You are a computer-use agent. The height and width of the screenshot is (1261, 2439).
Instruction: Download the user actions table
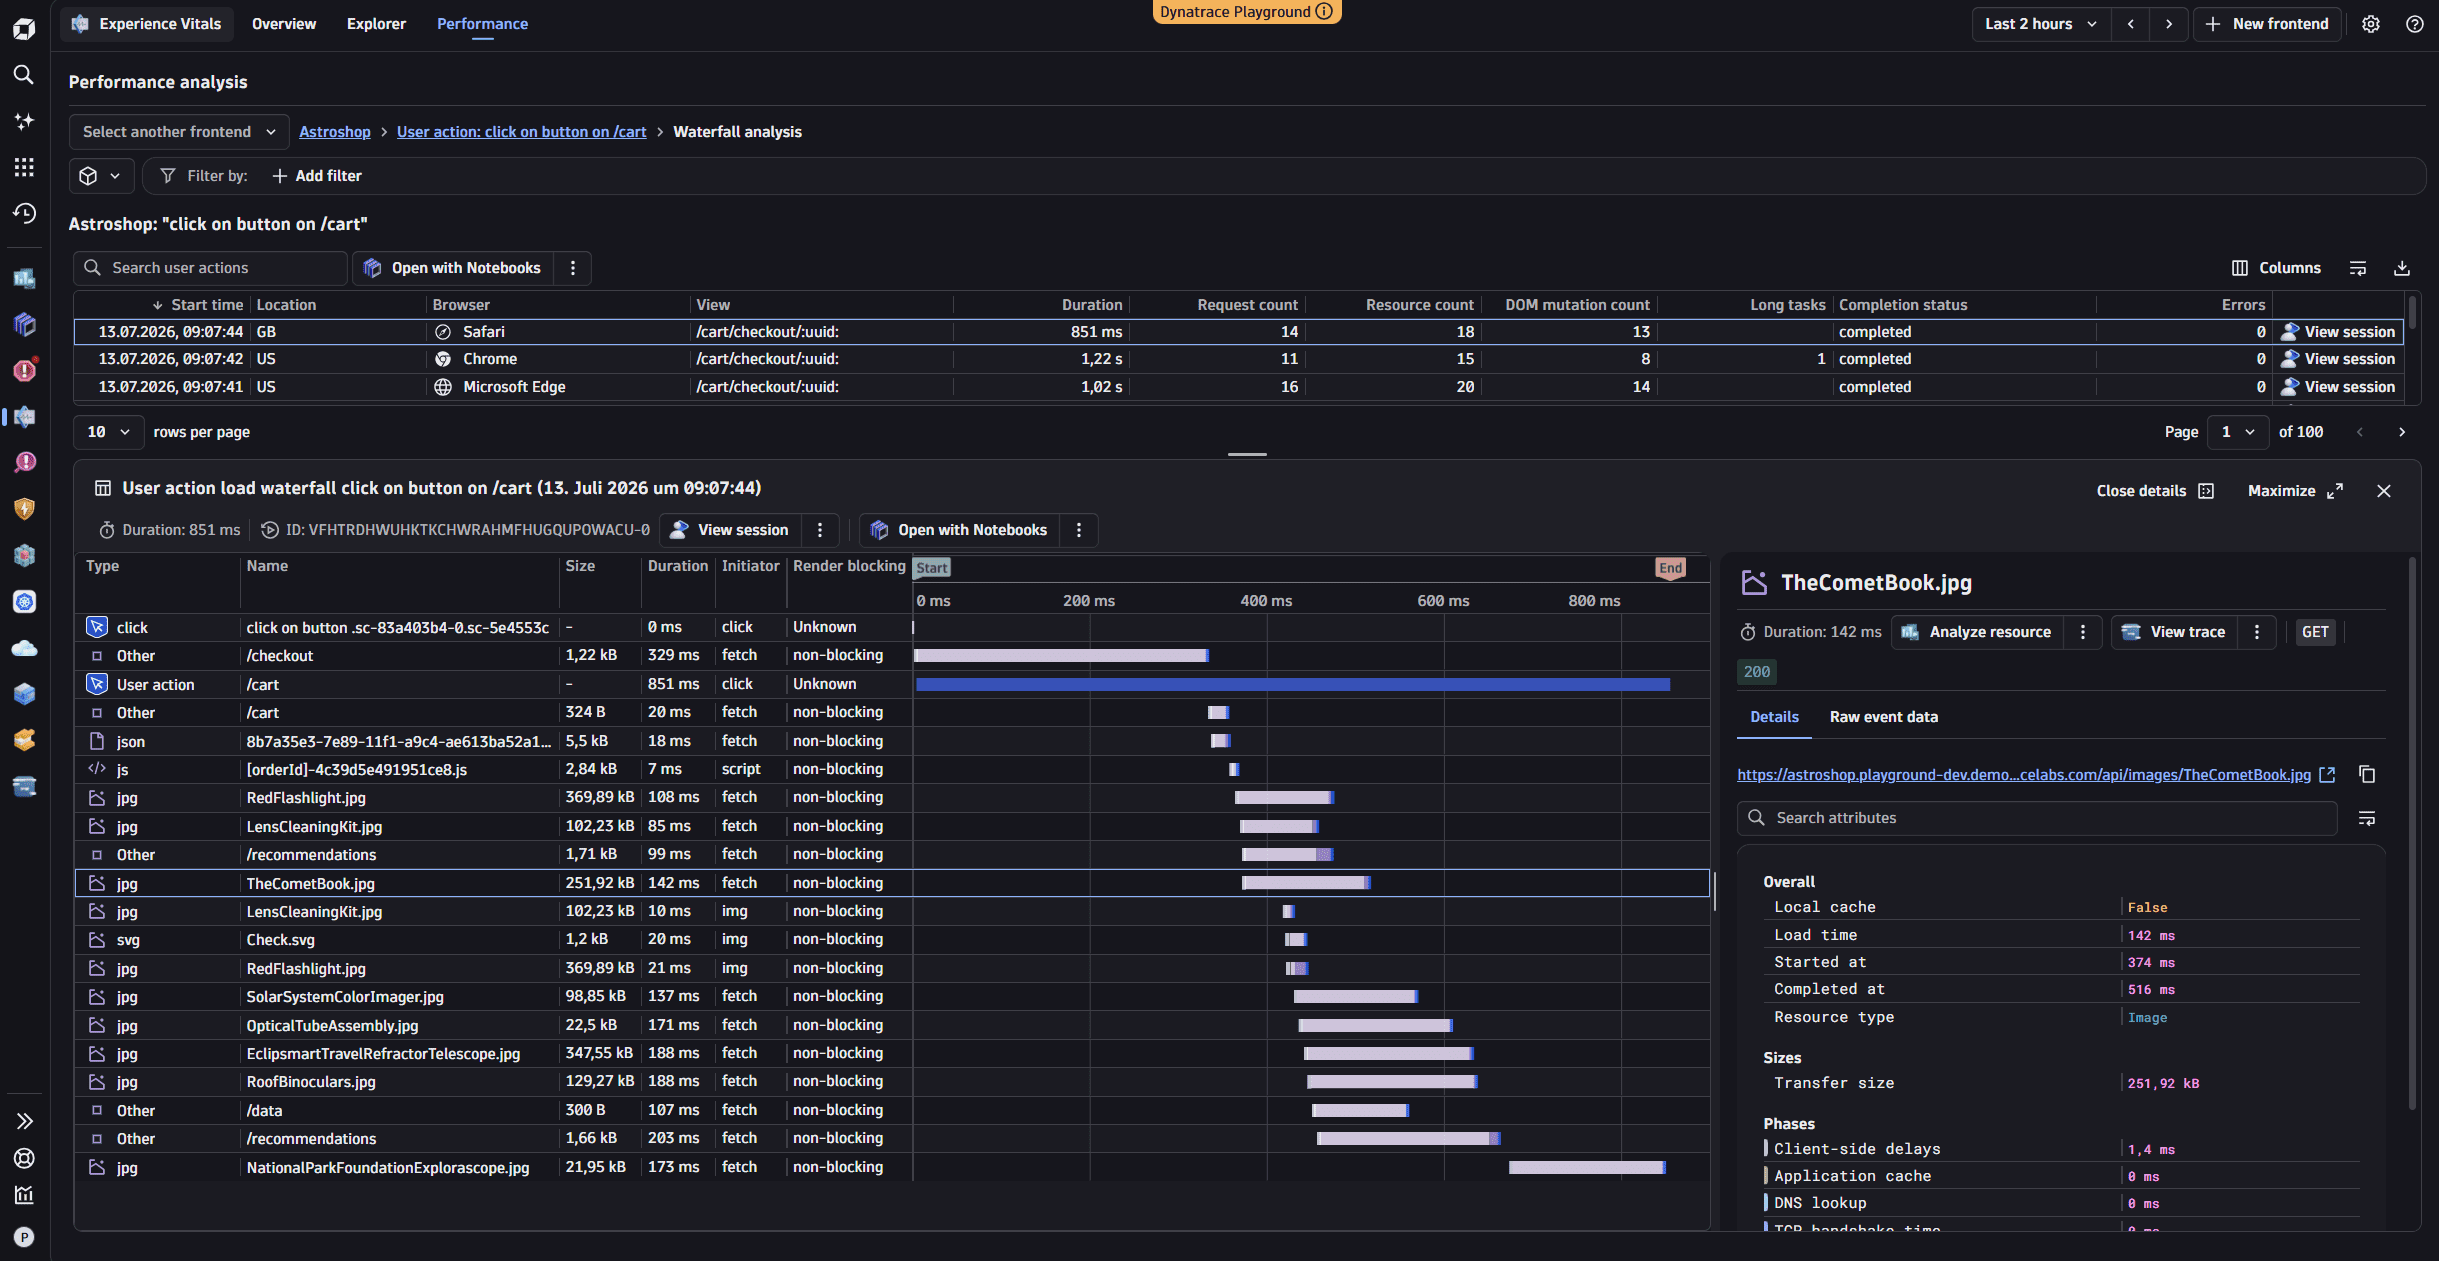(x=2402, y=268)
